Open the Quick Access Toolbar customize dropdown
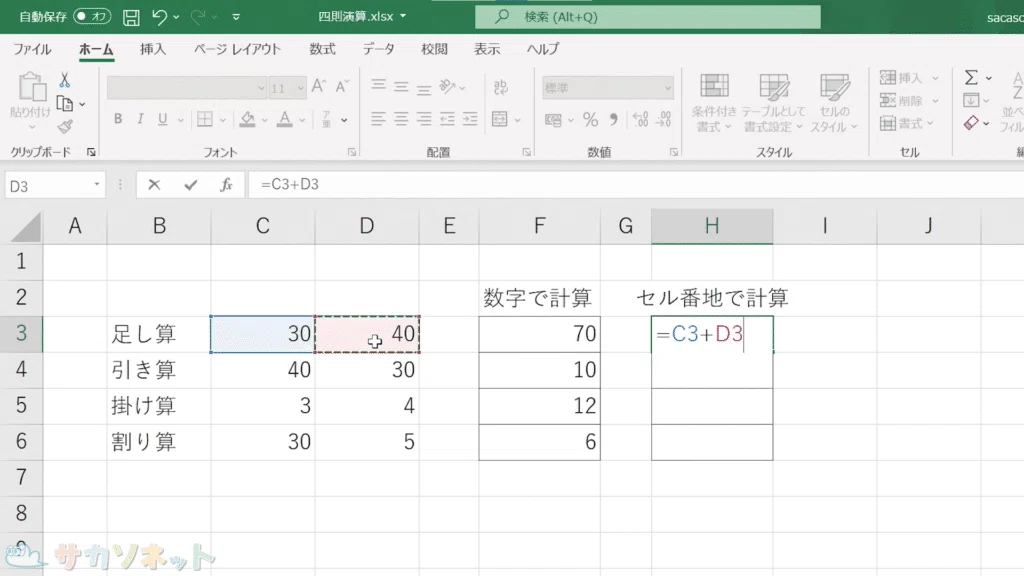Screen dimensions: 1024x576 [x=236, y=17]
